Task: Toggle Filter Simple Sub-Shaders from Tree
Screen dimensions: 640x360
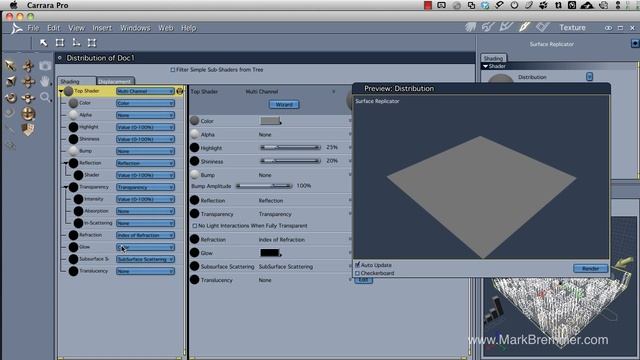Action: [173, 70]
